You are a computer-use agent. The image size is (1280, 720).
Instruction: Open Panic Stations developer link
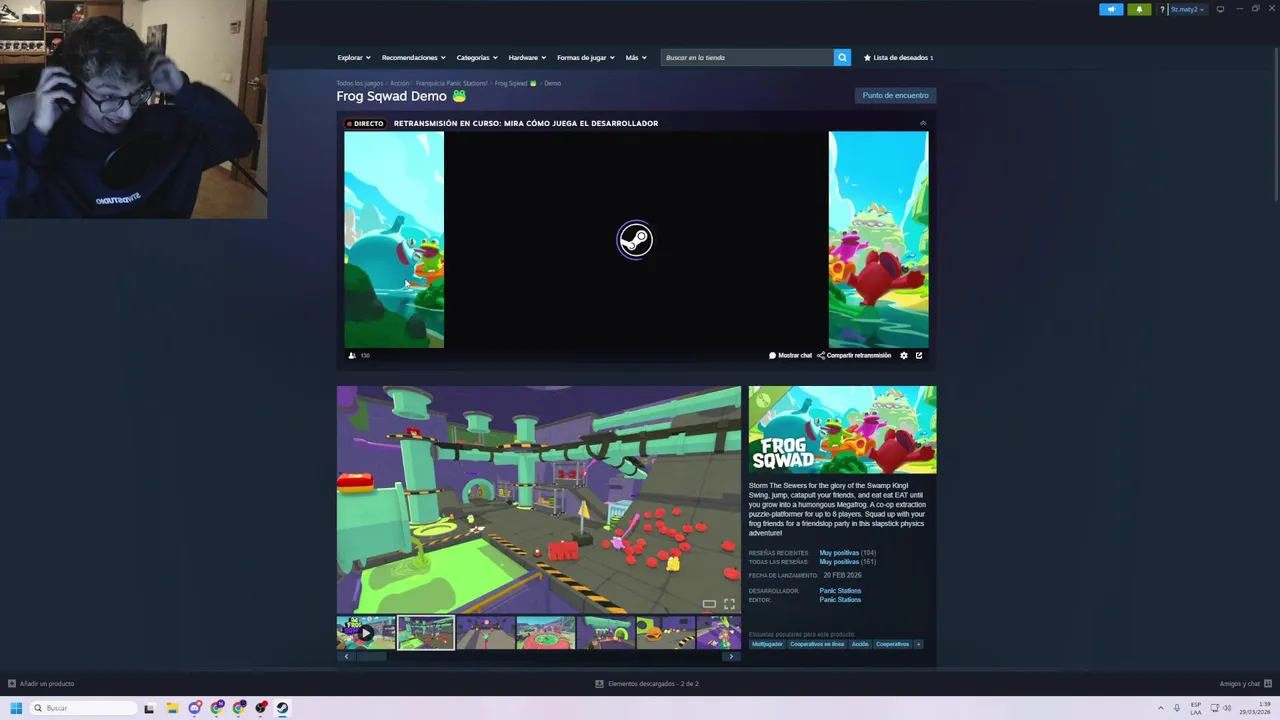point(840,591)
